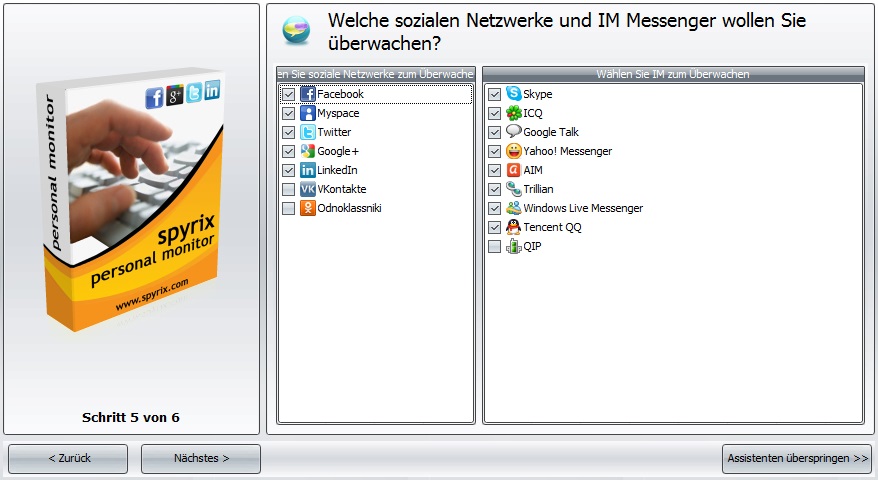
Task: Click Assistenten überspringen to skip wizard
Action: [x=797, y=459]
